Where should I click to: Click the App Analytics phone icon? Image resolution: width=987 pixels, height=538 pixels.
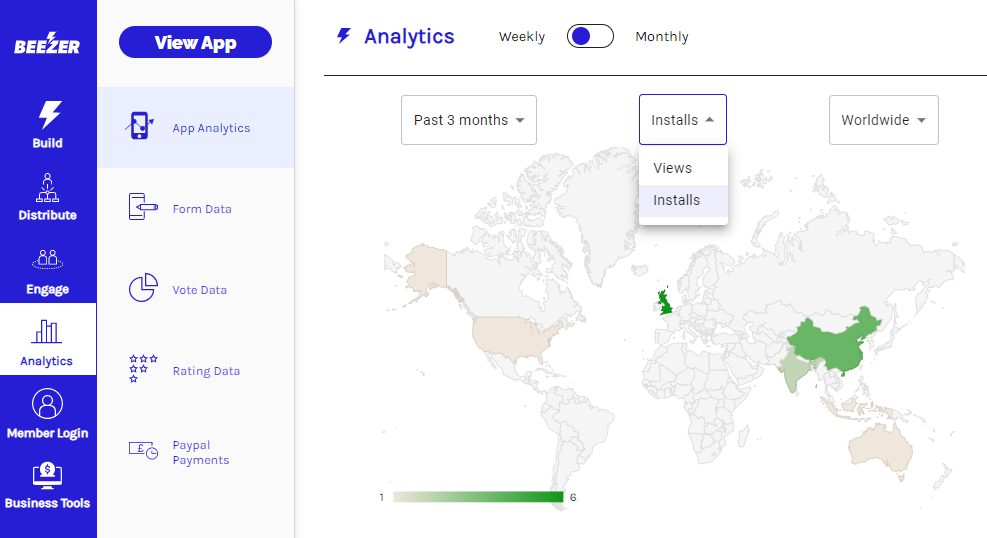(x=140, y=127)
